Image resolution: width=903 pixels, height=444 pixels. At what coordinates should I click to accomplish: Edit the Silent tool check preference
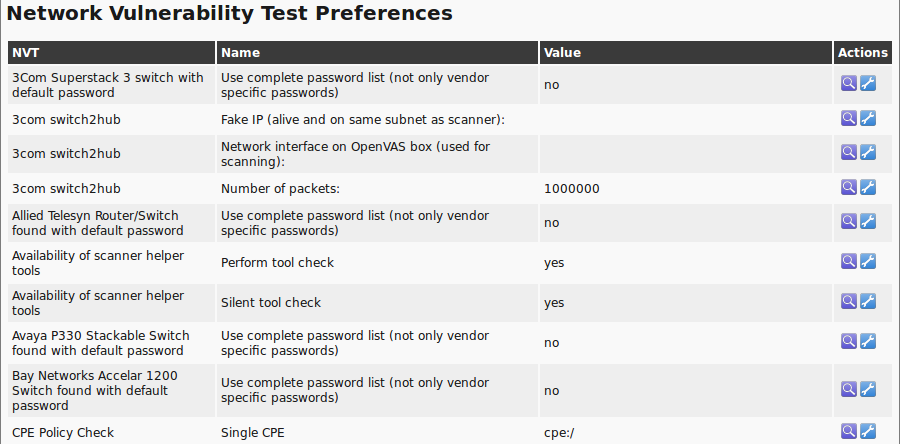[x=868, y=302]
